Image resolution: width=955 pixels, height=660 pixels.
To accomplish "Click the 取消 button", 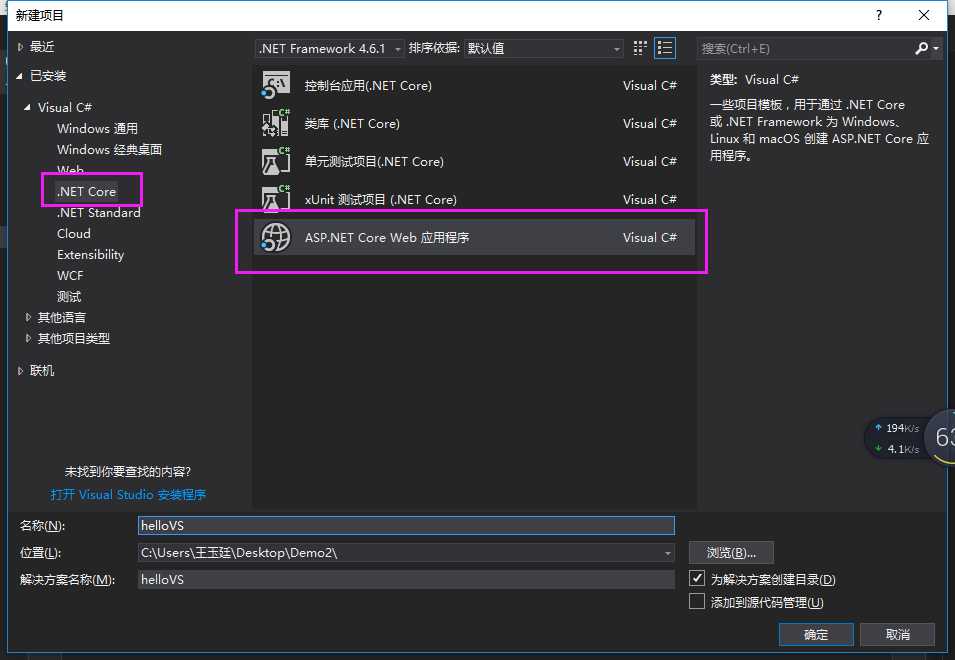I will pos(898,634).
